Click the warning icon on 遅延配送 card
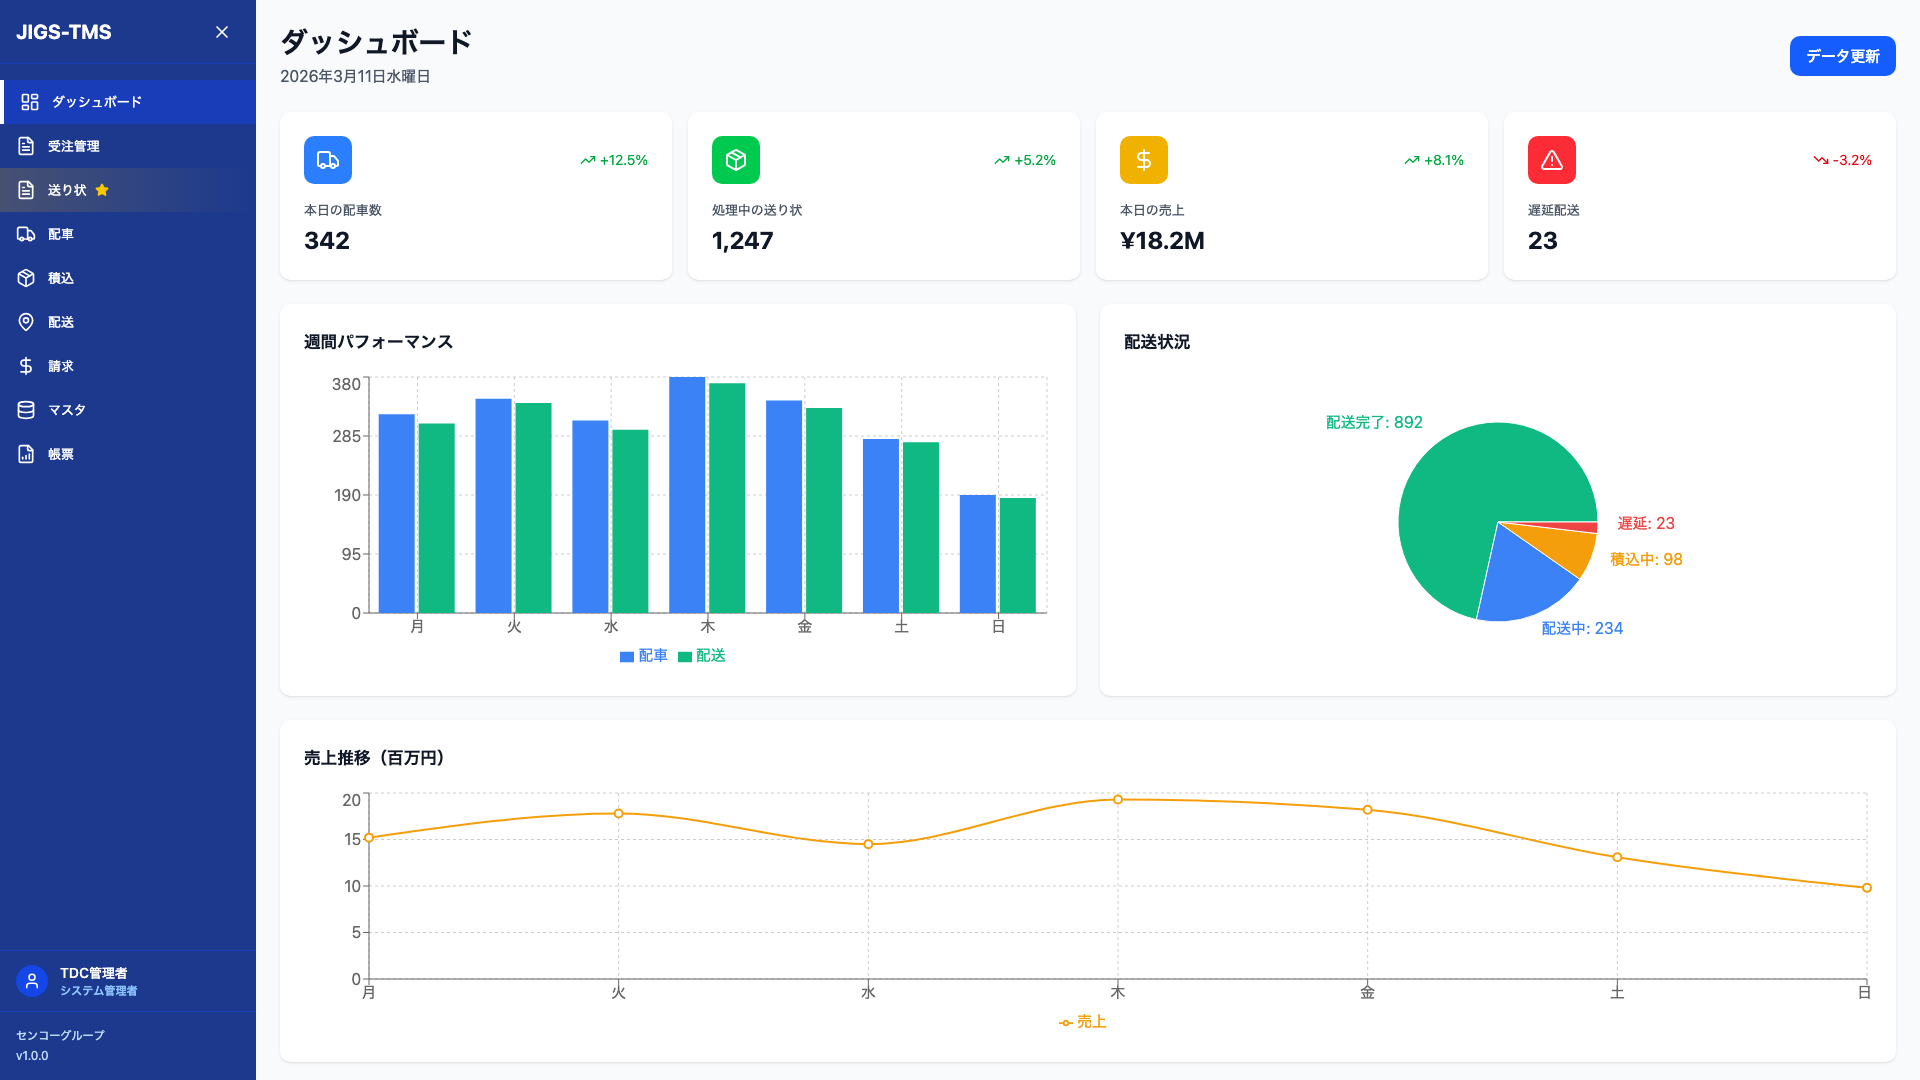Screen dimensions: 1920x1080 tap(1551, 159)
